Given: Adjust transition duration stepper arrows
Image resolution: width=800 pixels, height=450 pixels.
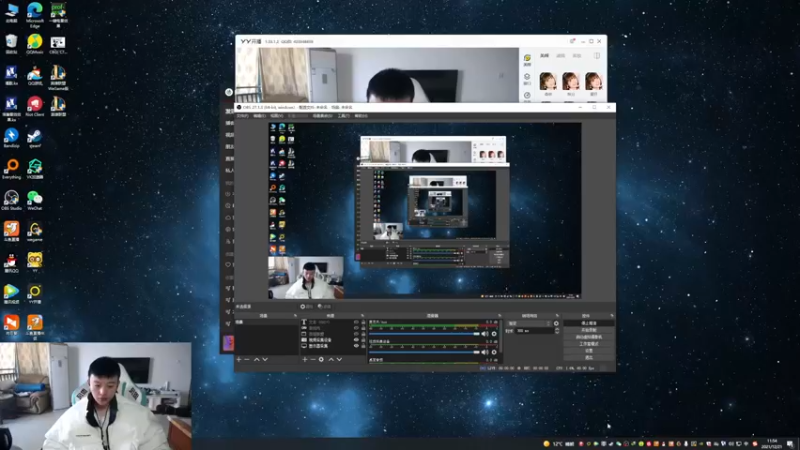Looking at the screenshot, I should [x=557, y=331].
